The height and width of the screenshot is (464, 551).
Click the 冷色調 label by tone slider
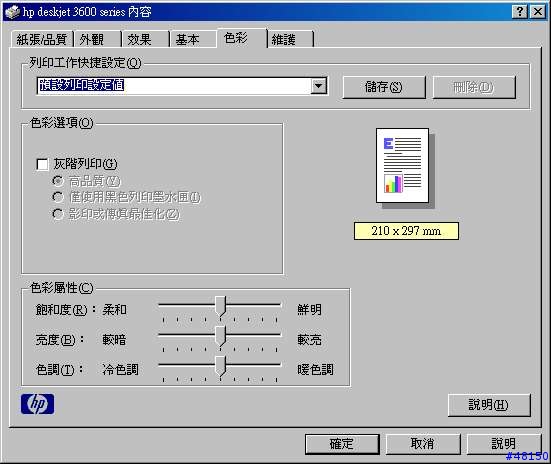[x=120, y=370]
